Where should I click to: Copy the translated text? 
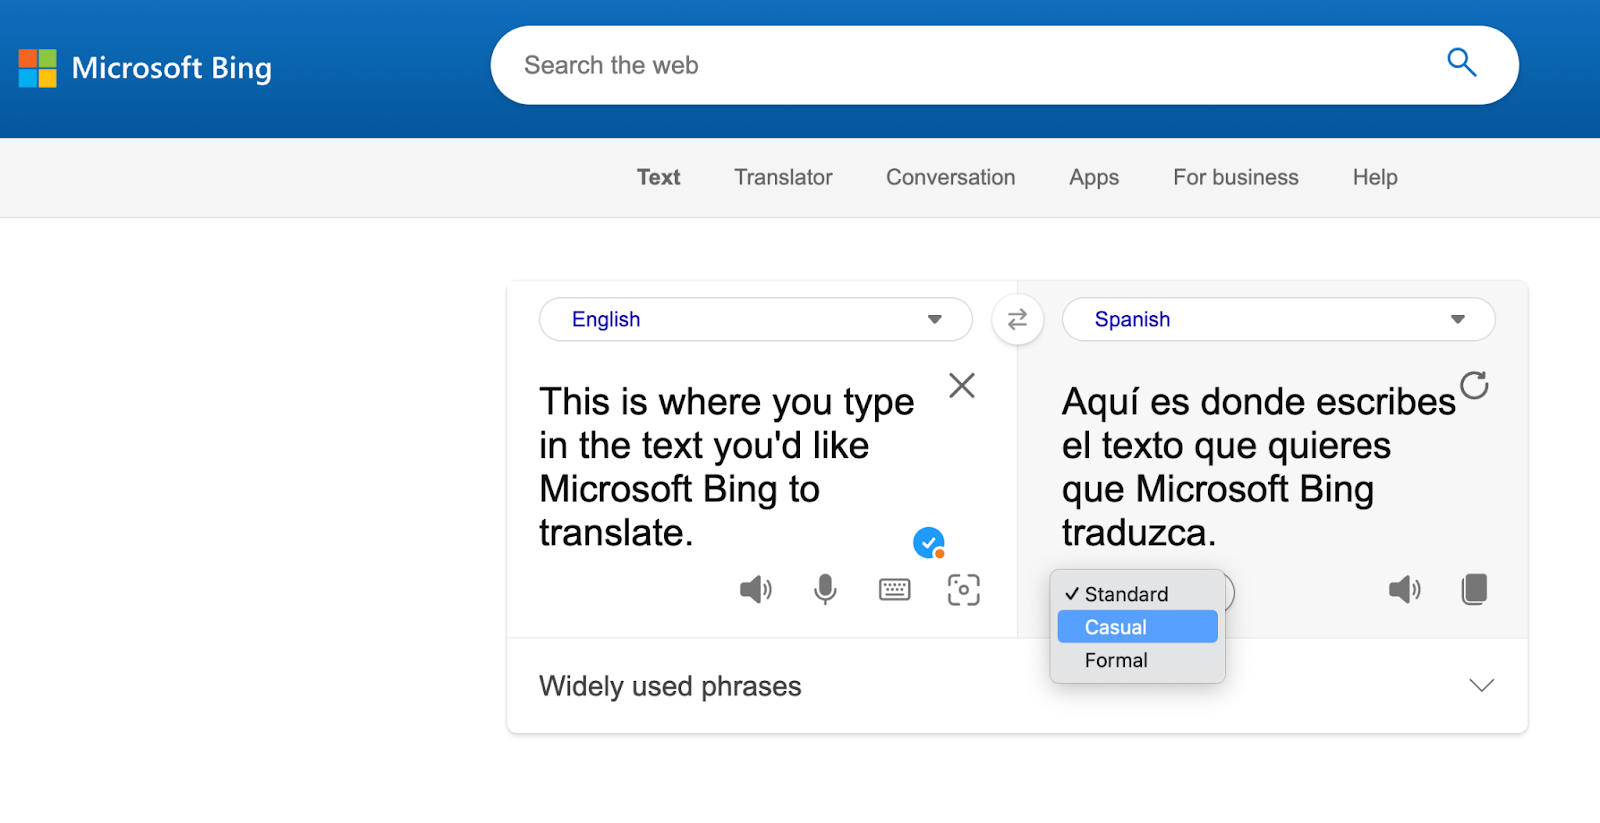pos(1474,589)
